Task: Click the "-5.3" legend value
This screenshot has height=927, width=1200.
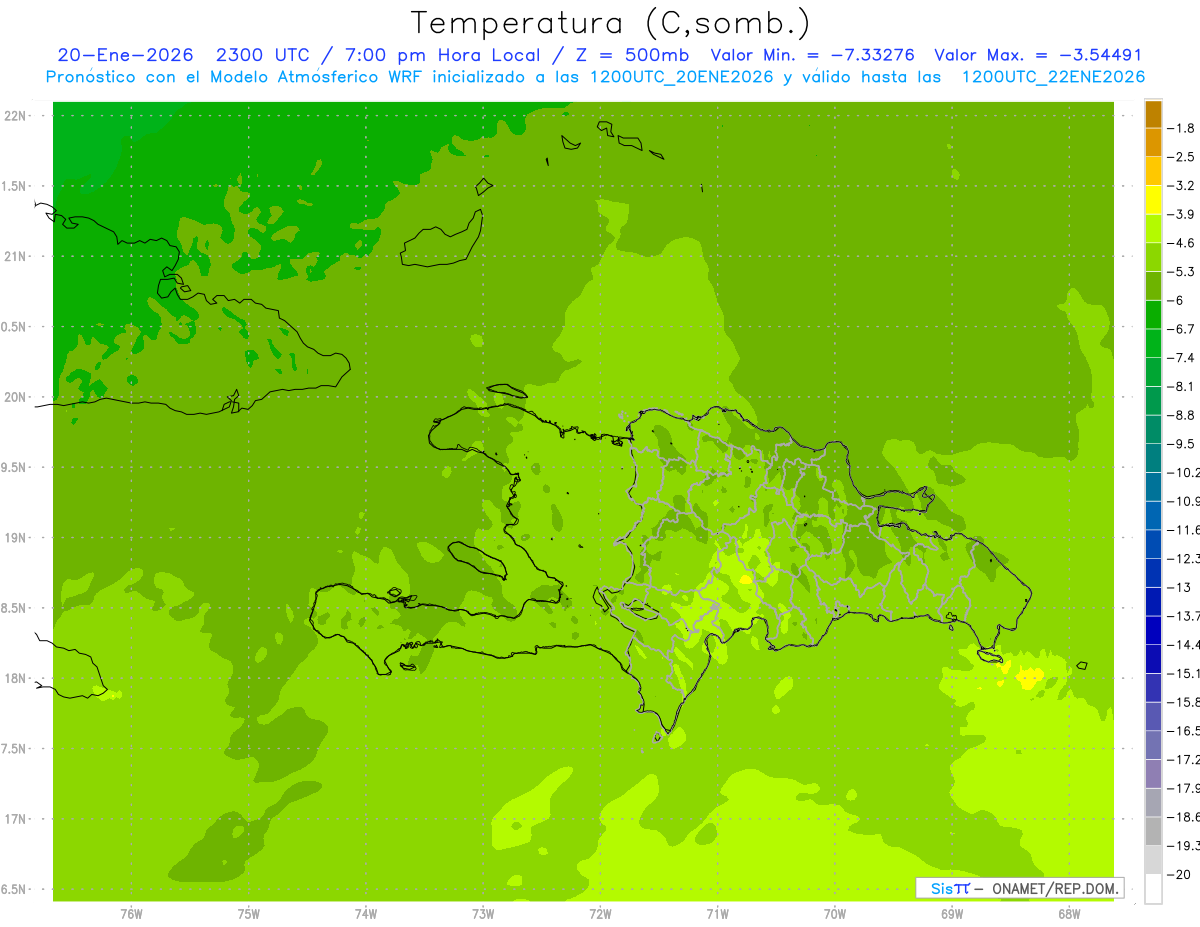Action: click(x=1183, y=271)
